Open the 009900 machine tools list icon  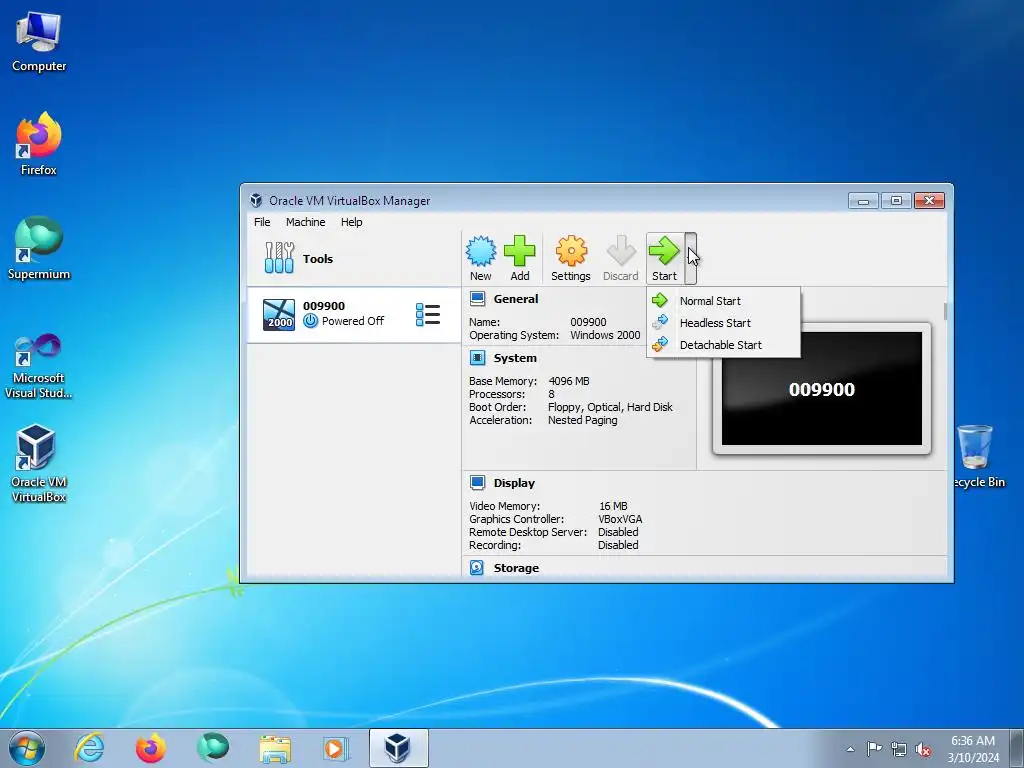pyautogui.click(x=428, y=315)
